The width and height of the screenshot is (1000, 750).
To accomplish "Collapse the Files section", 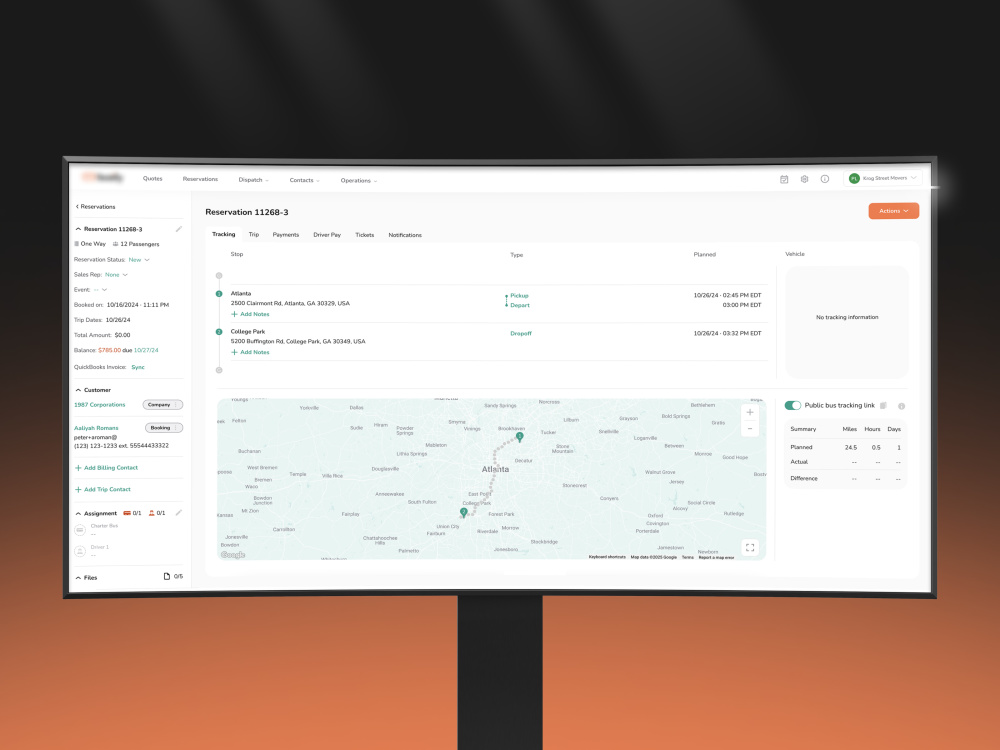I will 78,578.
